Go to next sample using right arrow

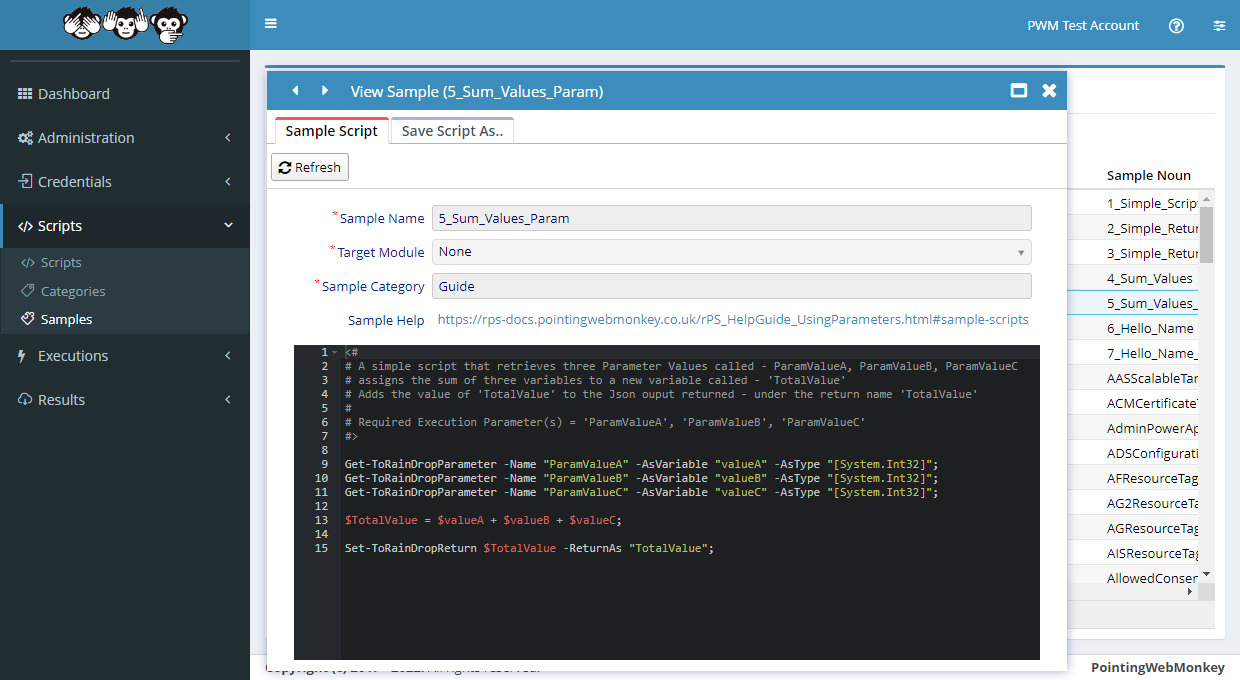(x=325, y=91)
